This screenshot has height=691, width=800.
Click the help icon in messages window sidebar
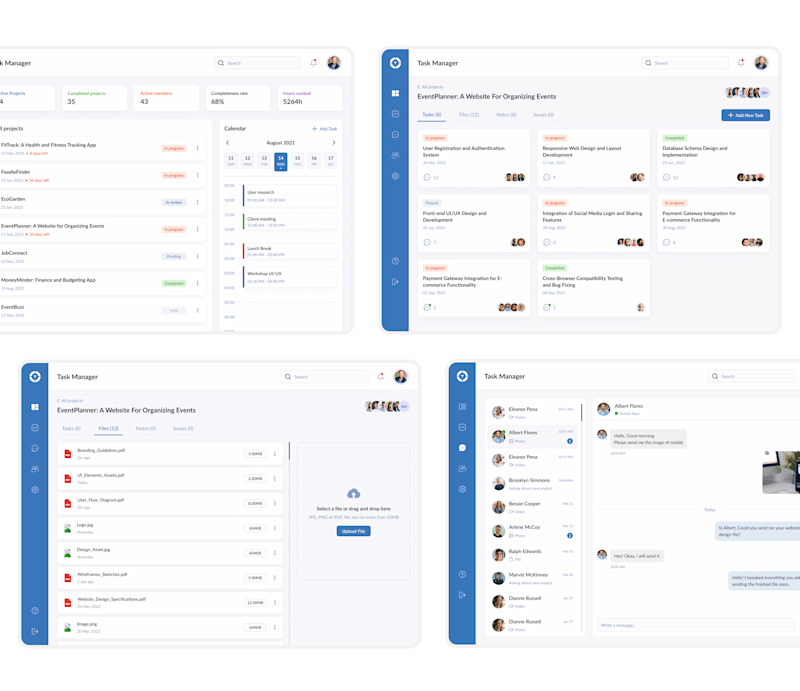[462, 574]
